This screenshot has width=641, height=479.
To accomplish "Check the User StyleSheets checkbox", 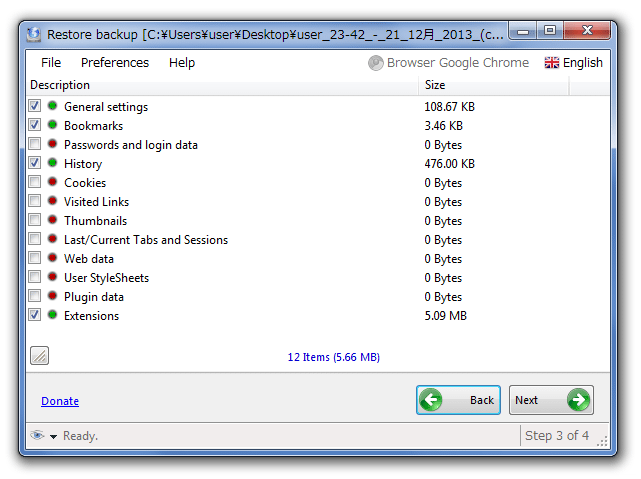I will click(35, 277).
